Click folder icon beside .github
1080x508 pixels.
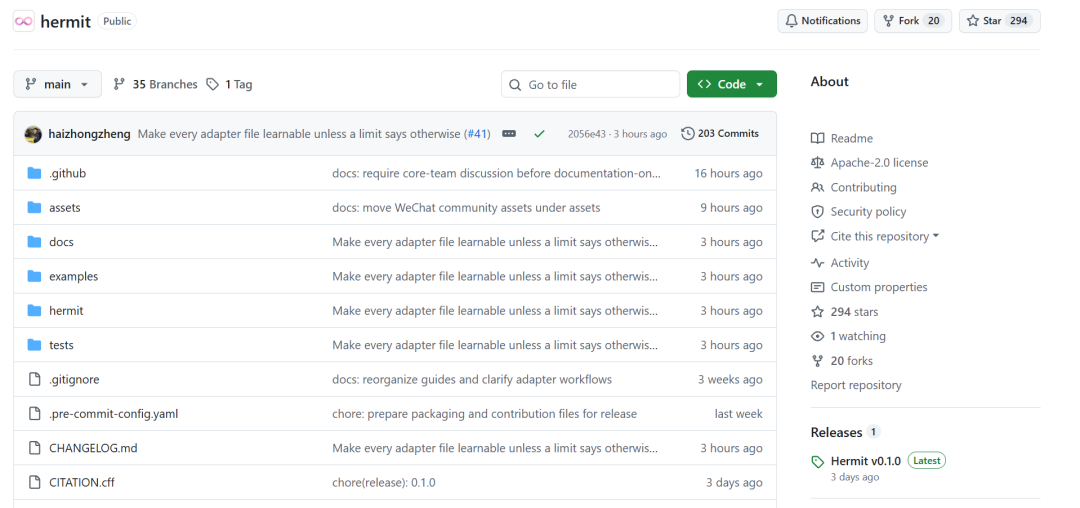click(34, 173)
